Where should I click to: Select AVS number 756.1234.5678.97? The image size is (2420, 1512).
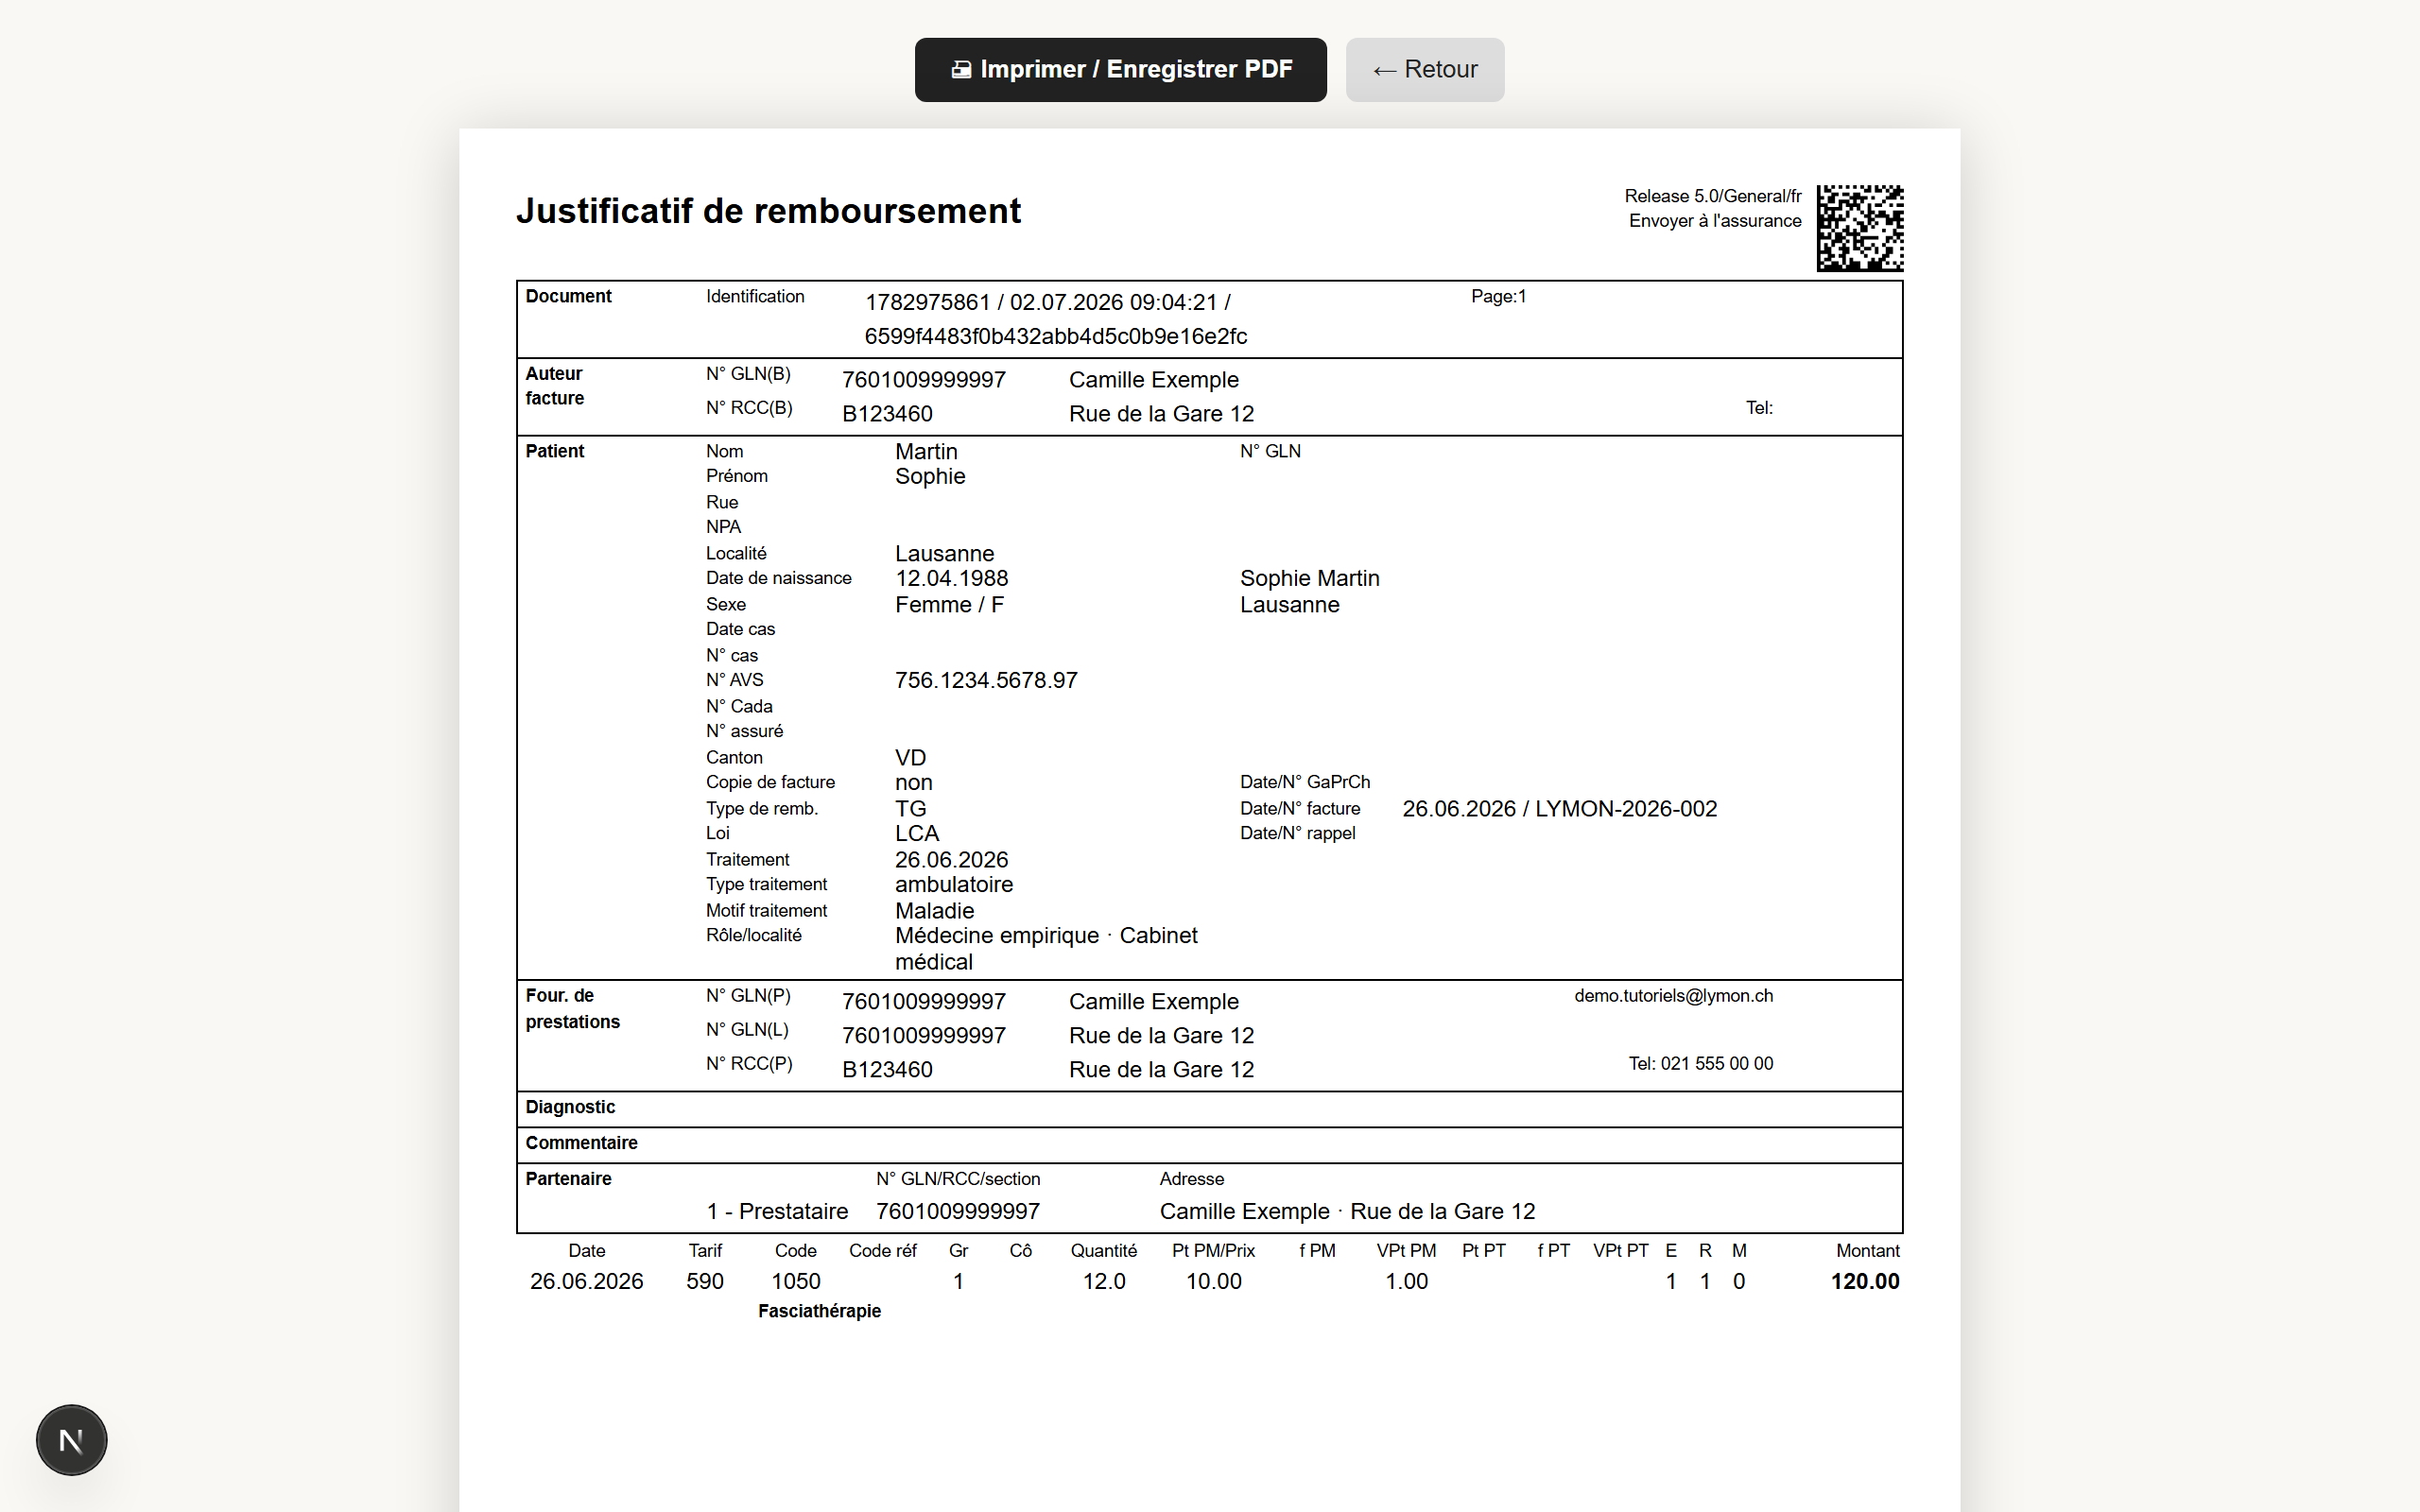[x=986, y=681]
